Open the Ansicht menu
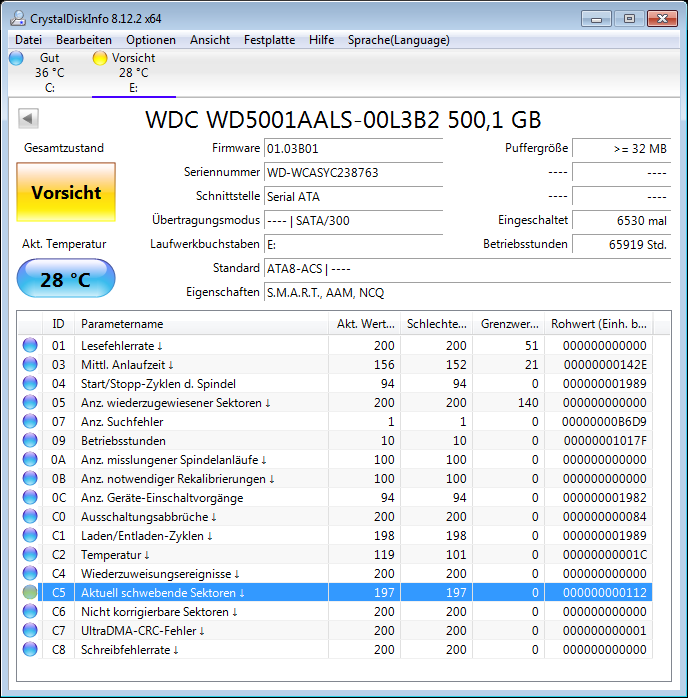Image resolution: width=688 pixels, height=698 pixels. [x=210, y=40]
